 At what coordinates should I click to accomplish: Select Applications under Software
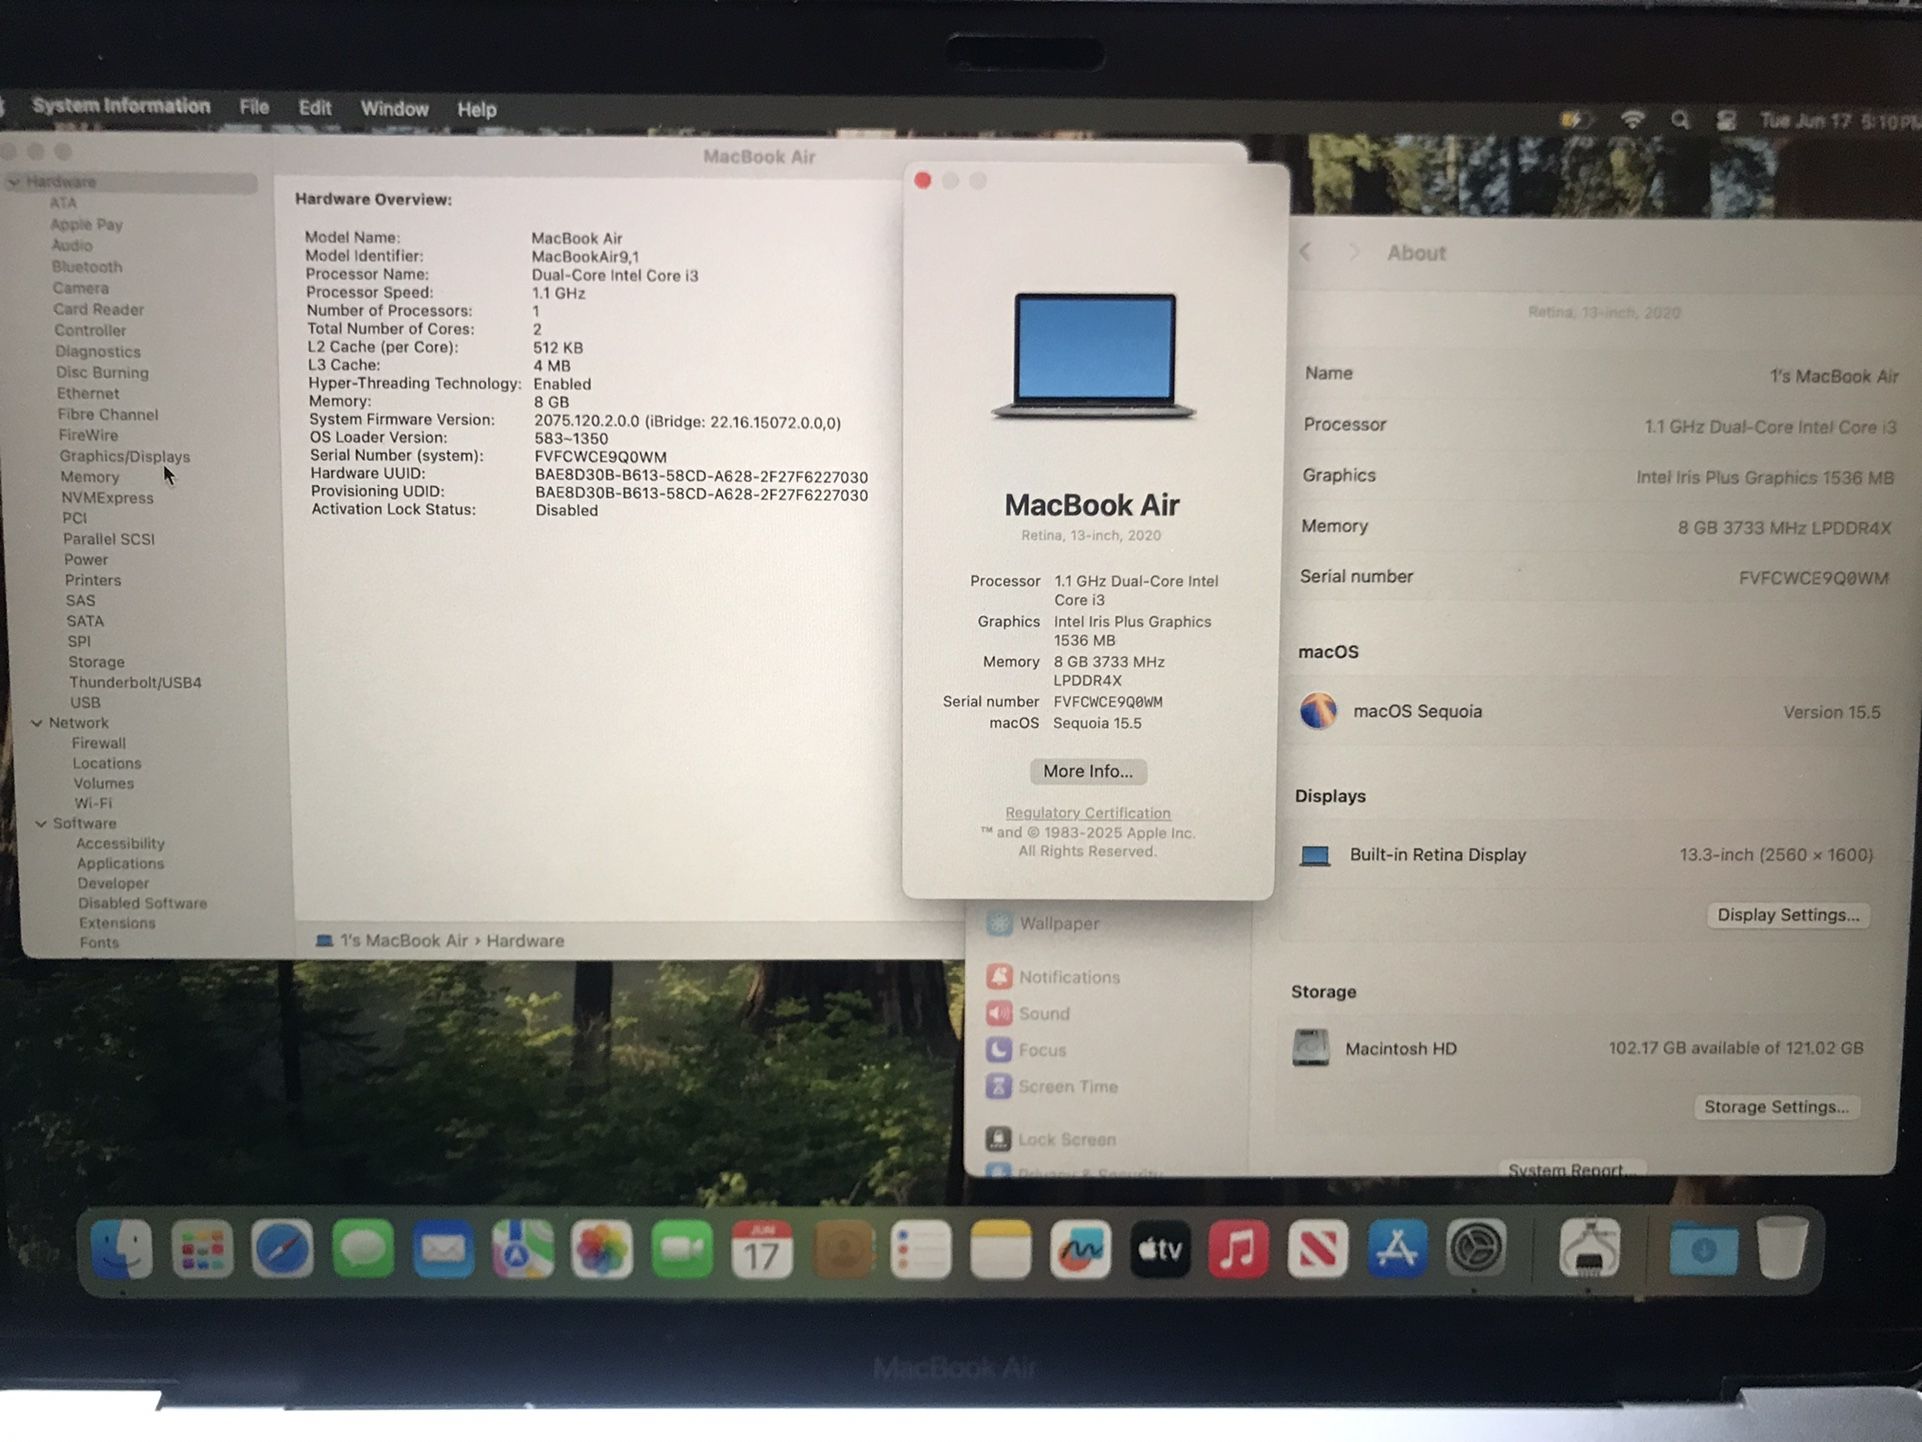[120, 863]
